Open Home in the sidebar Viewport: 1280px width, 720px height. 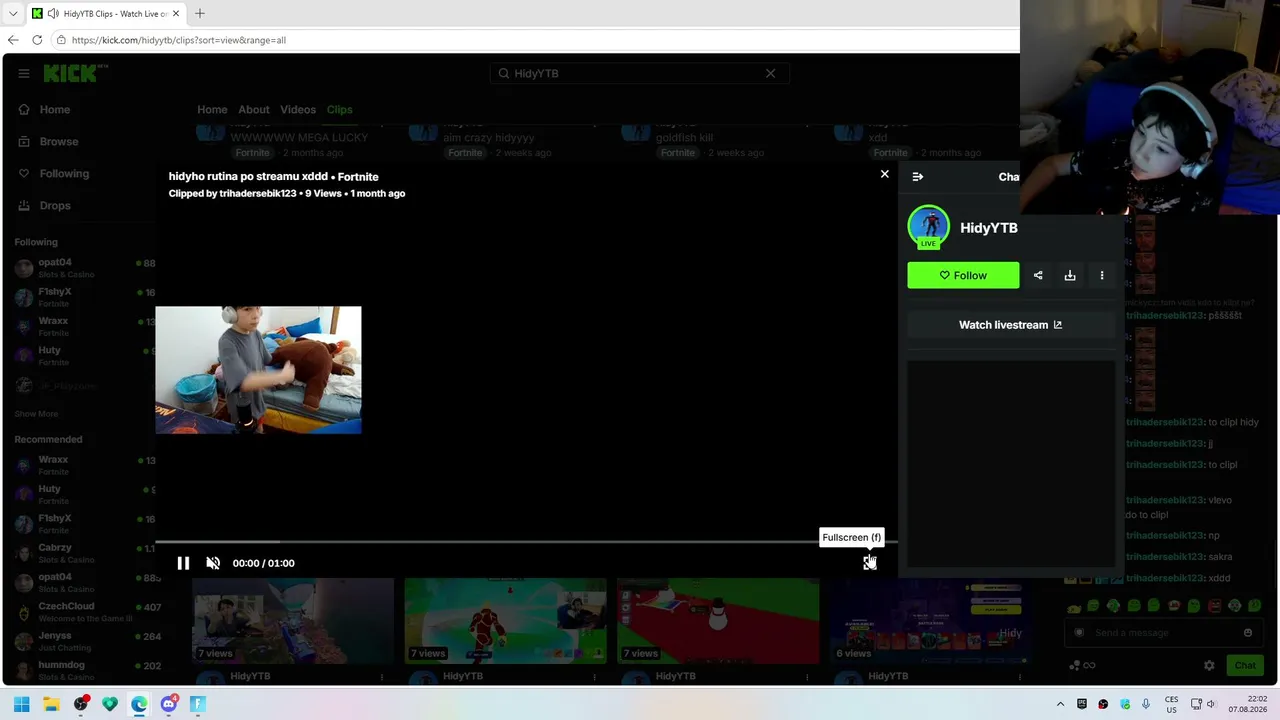(55, 109)
